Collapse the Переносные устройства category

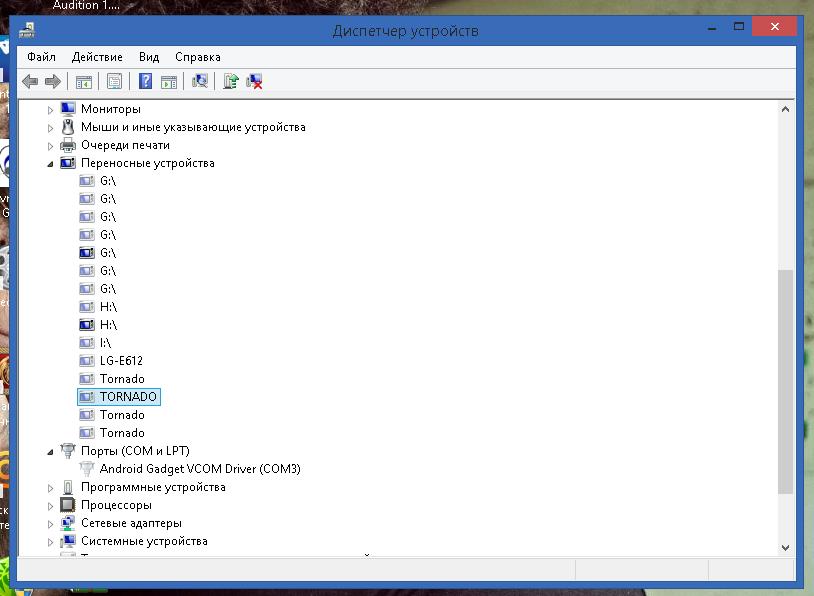[51, 163]
